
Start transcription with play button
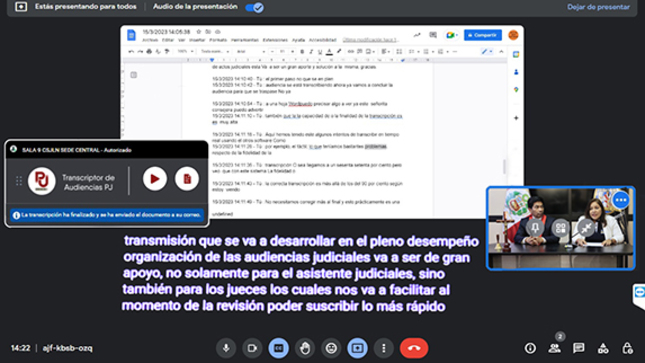coord(155,179)
